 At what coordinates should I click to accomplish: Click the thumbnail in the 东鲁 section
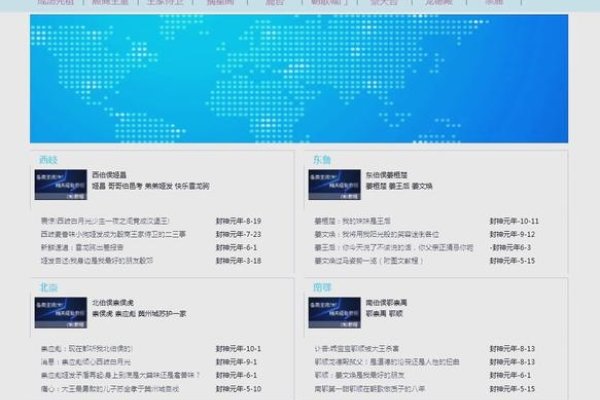click(x=334, y=184)
